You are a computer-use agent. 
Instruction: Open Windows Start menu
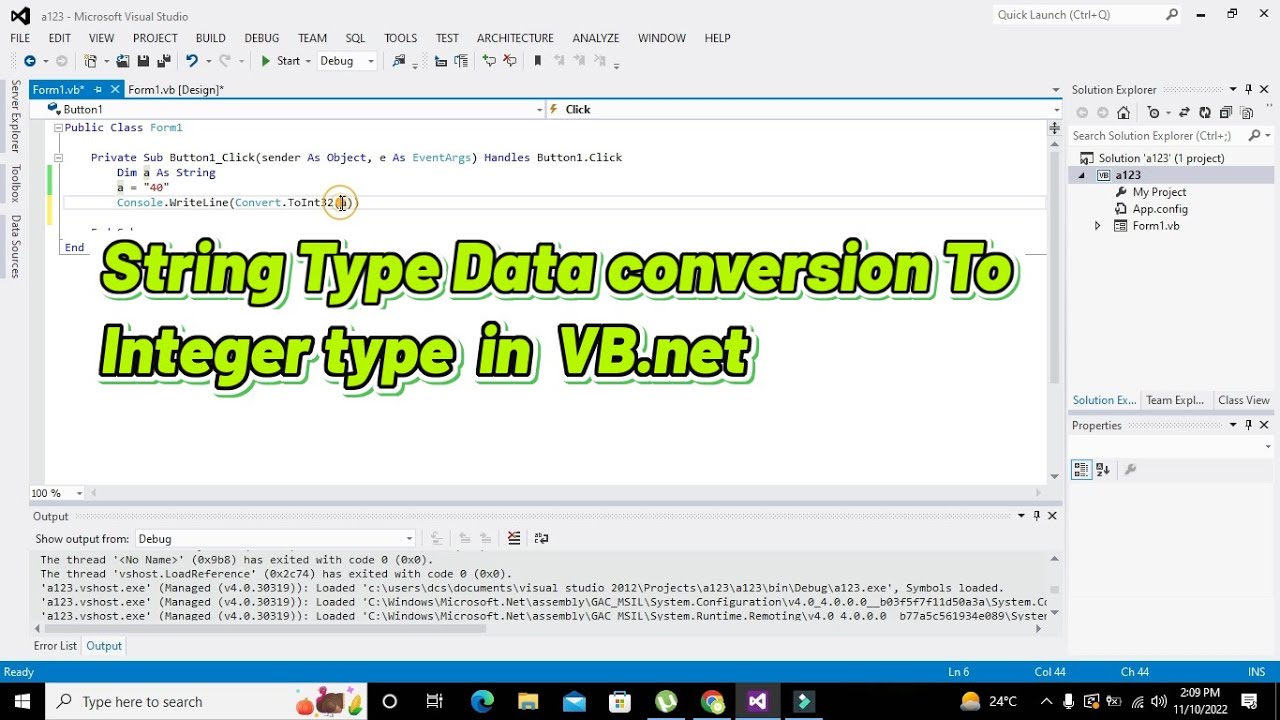pyautogui.click(x=22, y=701)
